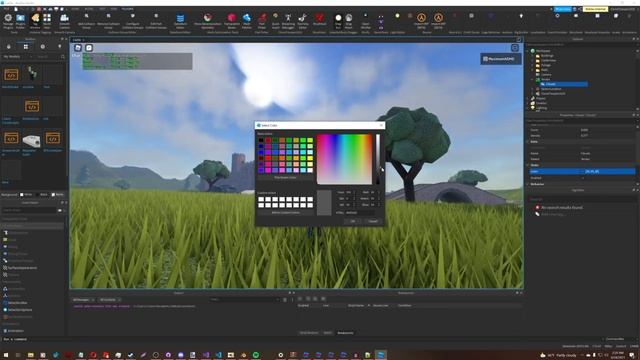The width and height of the screenshot is (640, 360).
Task: Open the All Contexts output filter dropdown
Action: pyautogui.click(x=110, y=300)
